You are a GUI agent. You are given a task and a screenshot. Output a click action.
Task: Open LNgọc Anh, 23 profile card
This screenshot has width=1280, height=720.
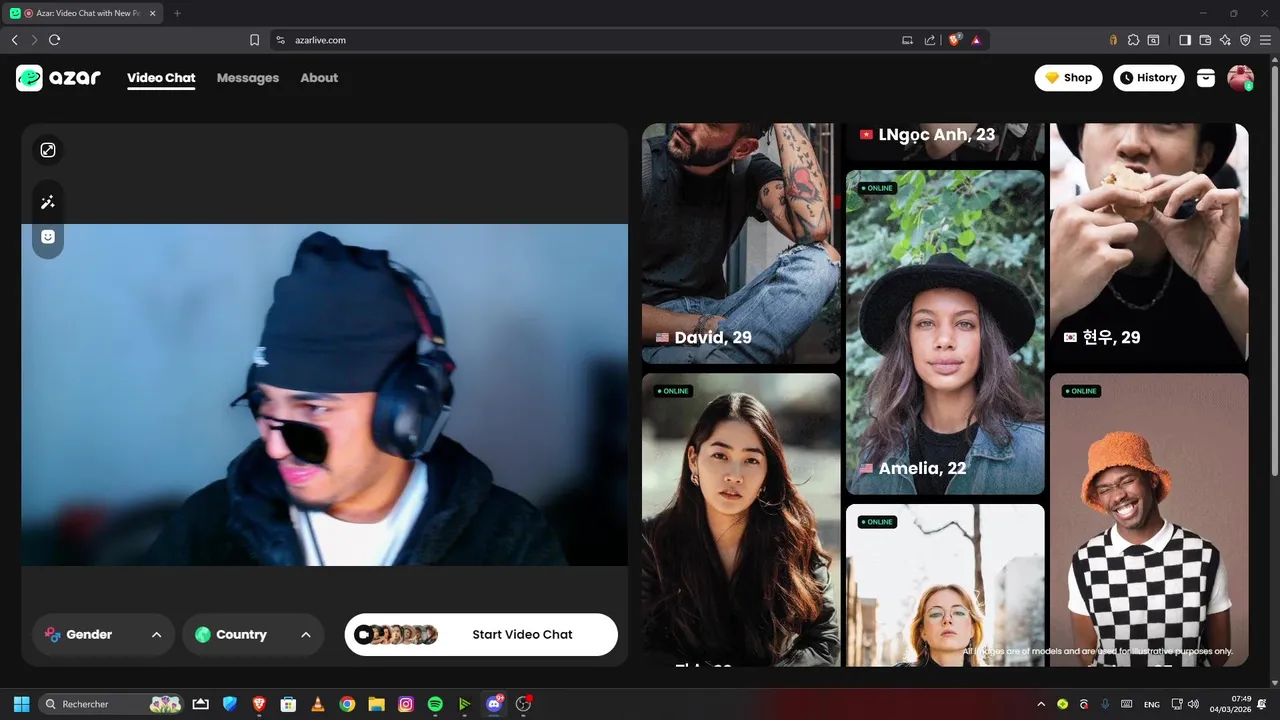tap(945, 141)
